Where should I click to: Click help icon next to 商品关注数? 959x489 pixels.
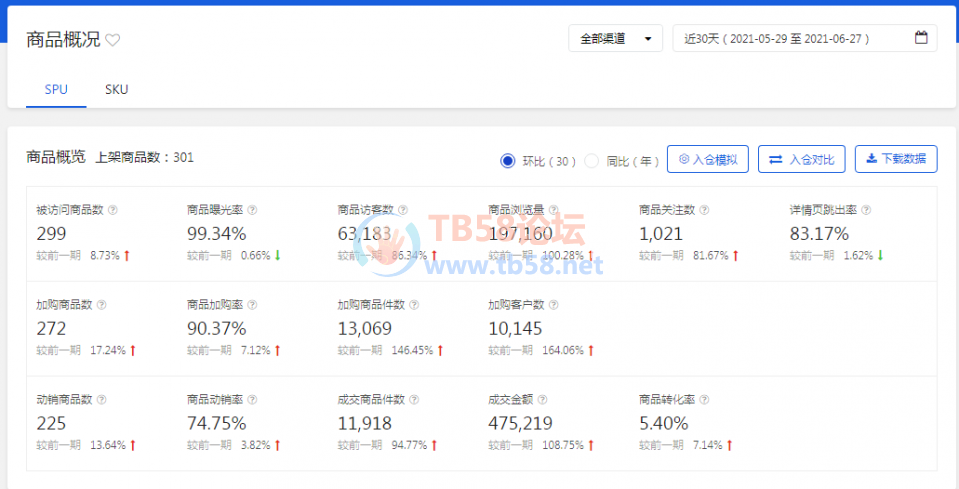point(704,210)
